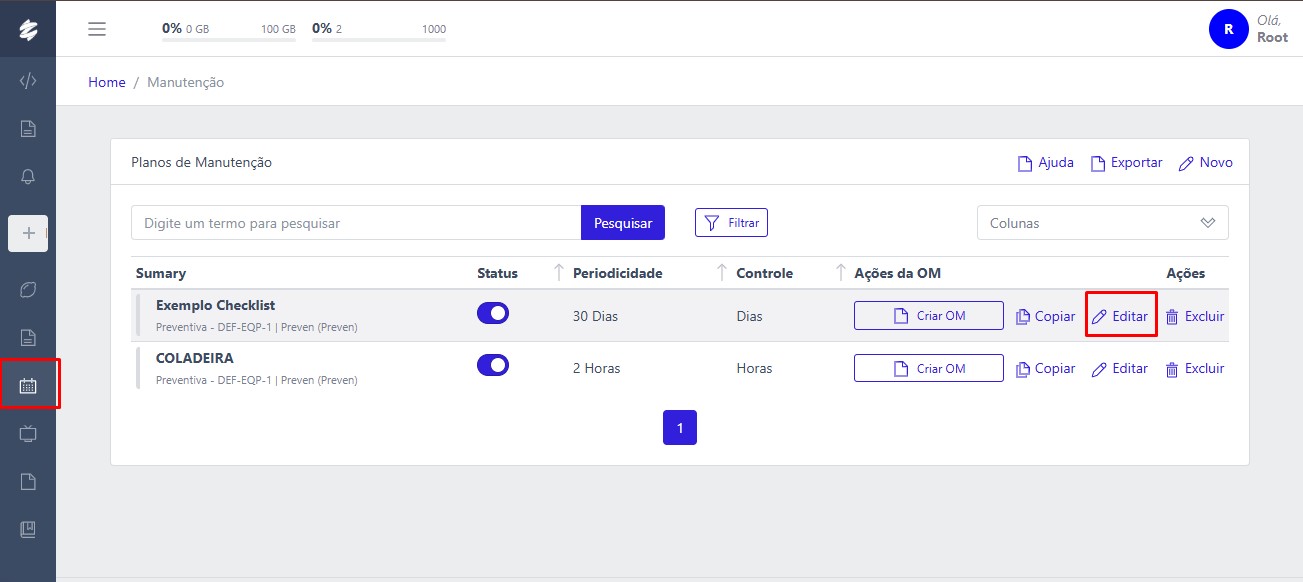1303x582 pixels.
Task: Create a new plan via Novo button
Action: click(x=1206, y=162)
